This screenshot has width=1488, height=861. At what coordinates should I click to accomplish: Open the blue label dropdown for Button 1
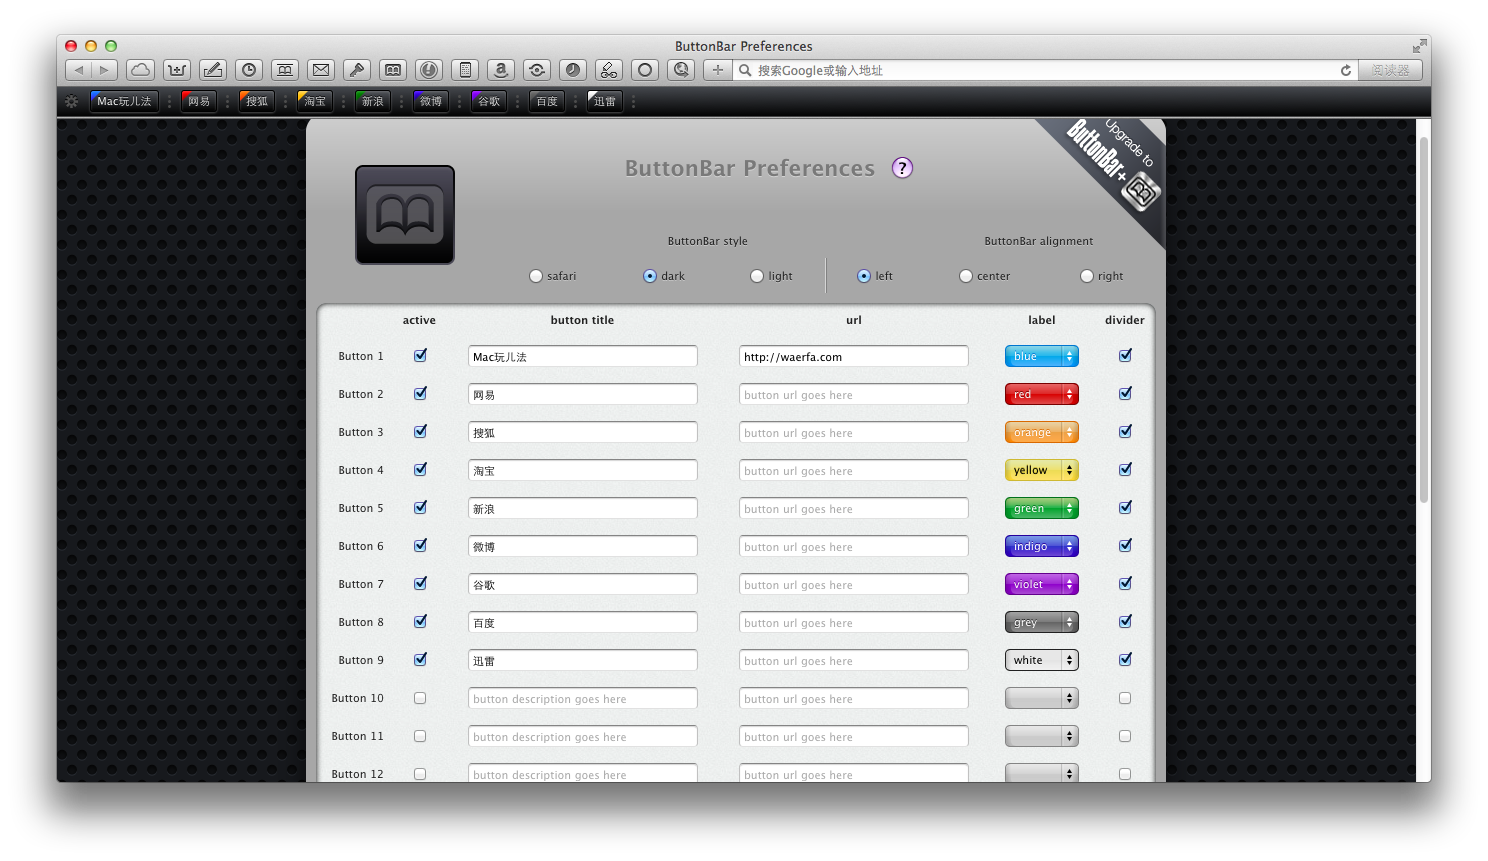(1041, 356)
